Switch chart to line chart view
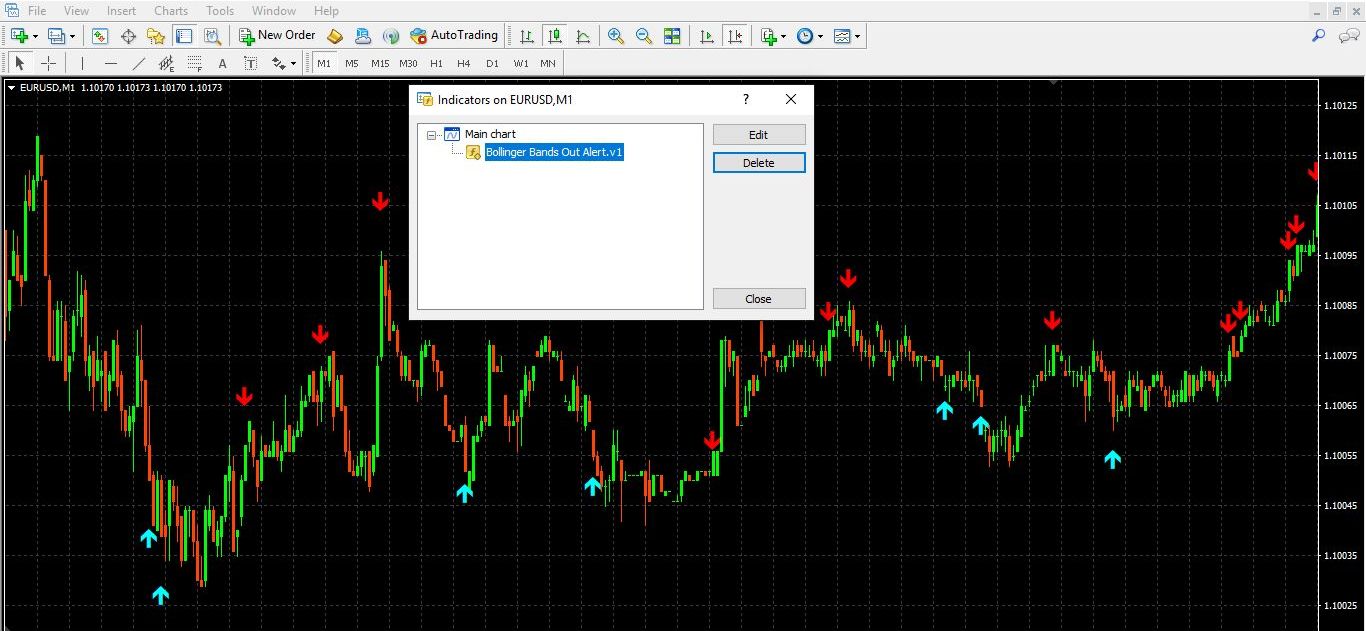 click(x=583, y=35)
